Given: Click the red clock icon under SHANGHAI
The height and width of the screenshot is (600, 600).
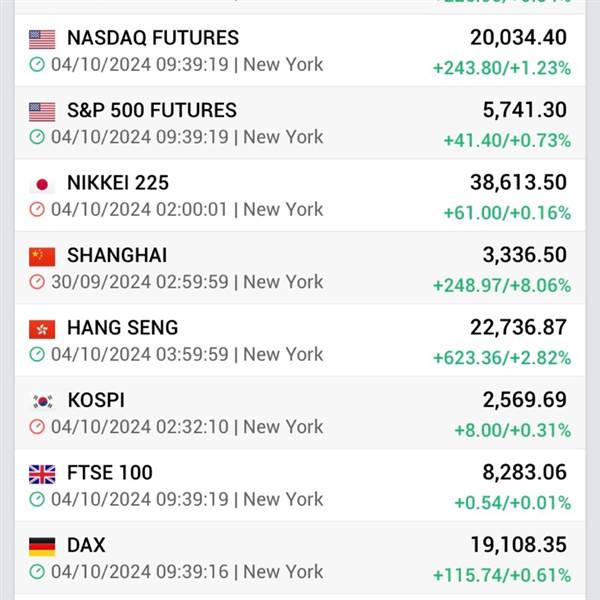Looking at the screenshot, I should pyautogui.click(x=37, y=282).
